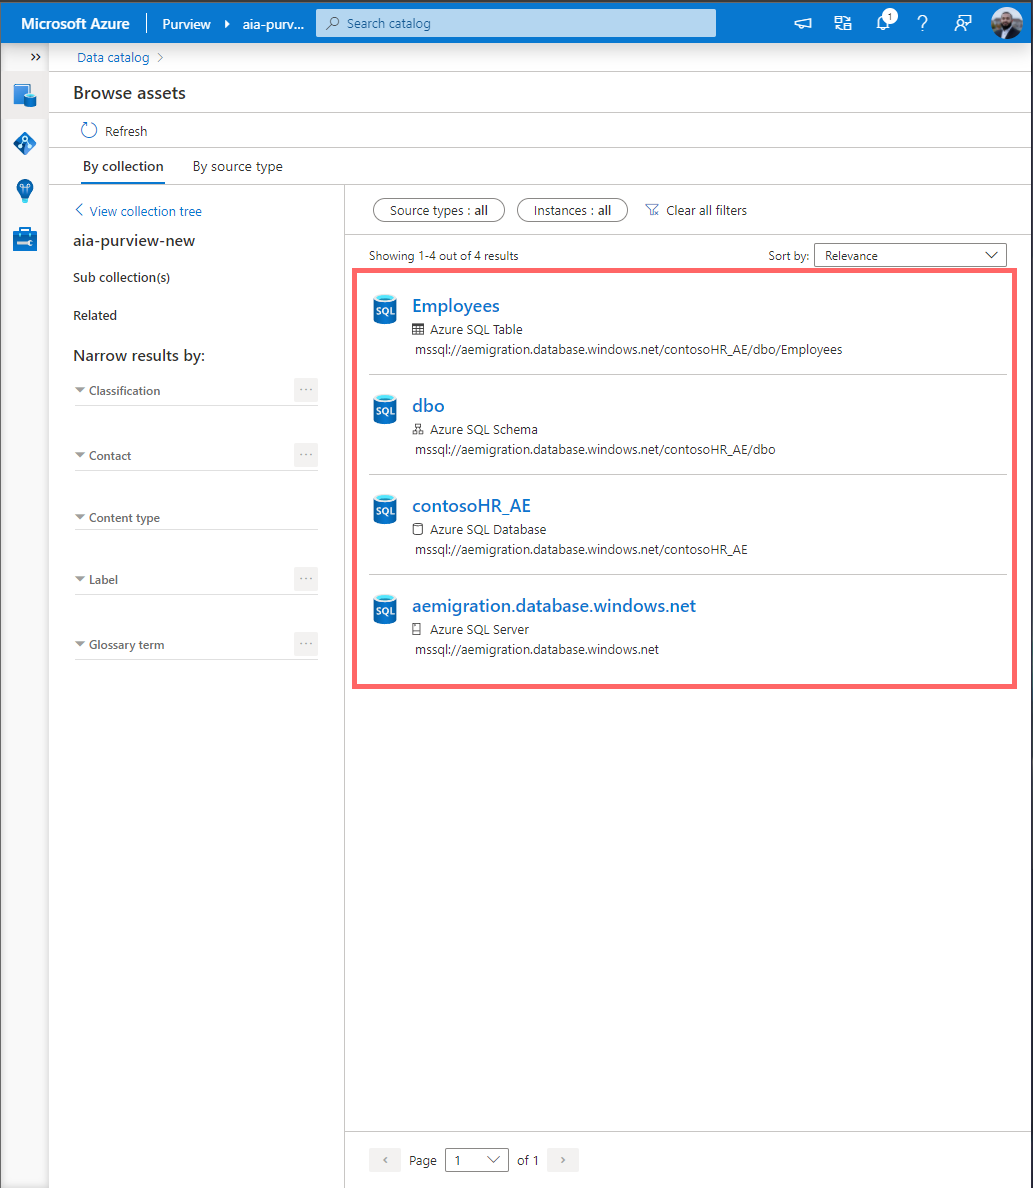This screenshot has width=1033, height=1188.
Task: Collapse the Content type filter section
Action: (80, 517)
